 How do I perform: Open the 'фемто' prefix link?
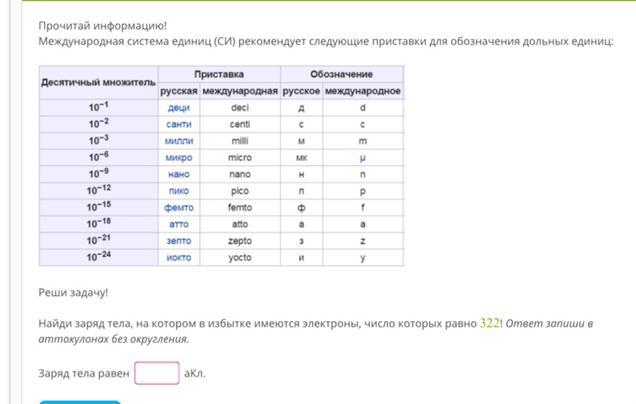coord(179,208)
